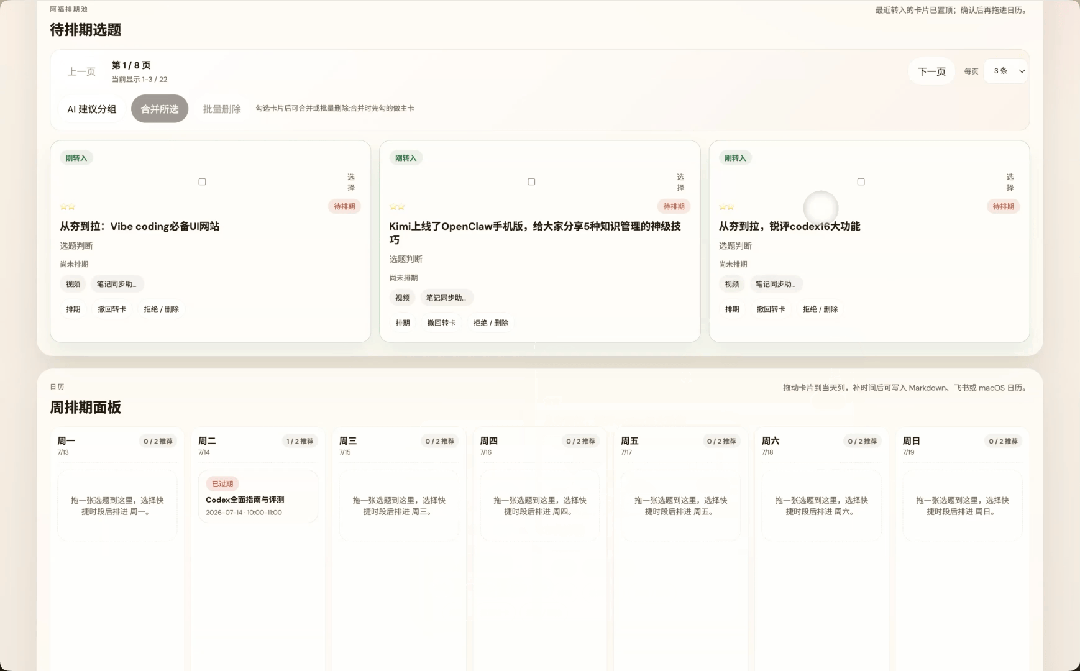Click AI 建议分组 button
The width and height of the screenshot is (1080, 671).
[x=92, y=109]
